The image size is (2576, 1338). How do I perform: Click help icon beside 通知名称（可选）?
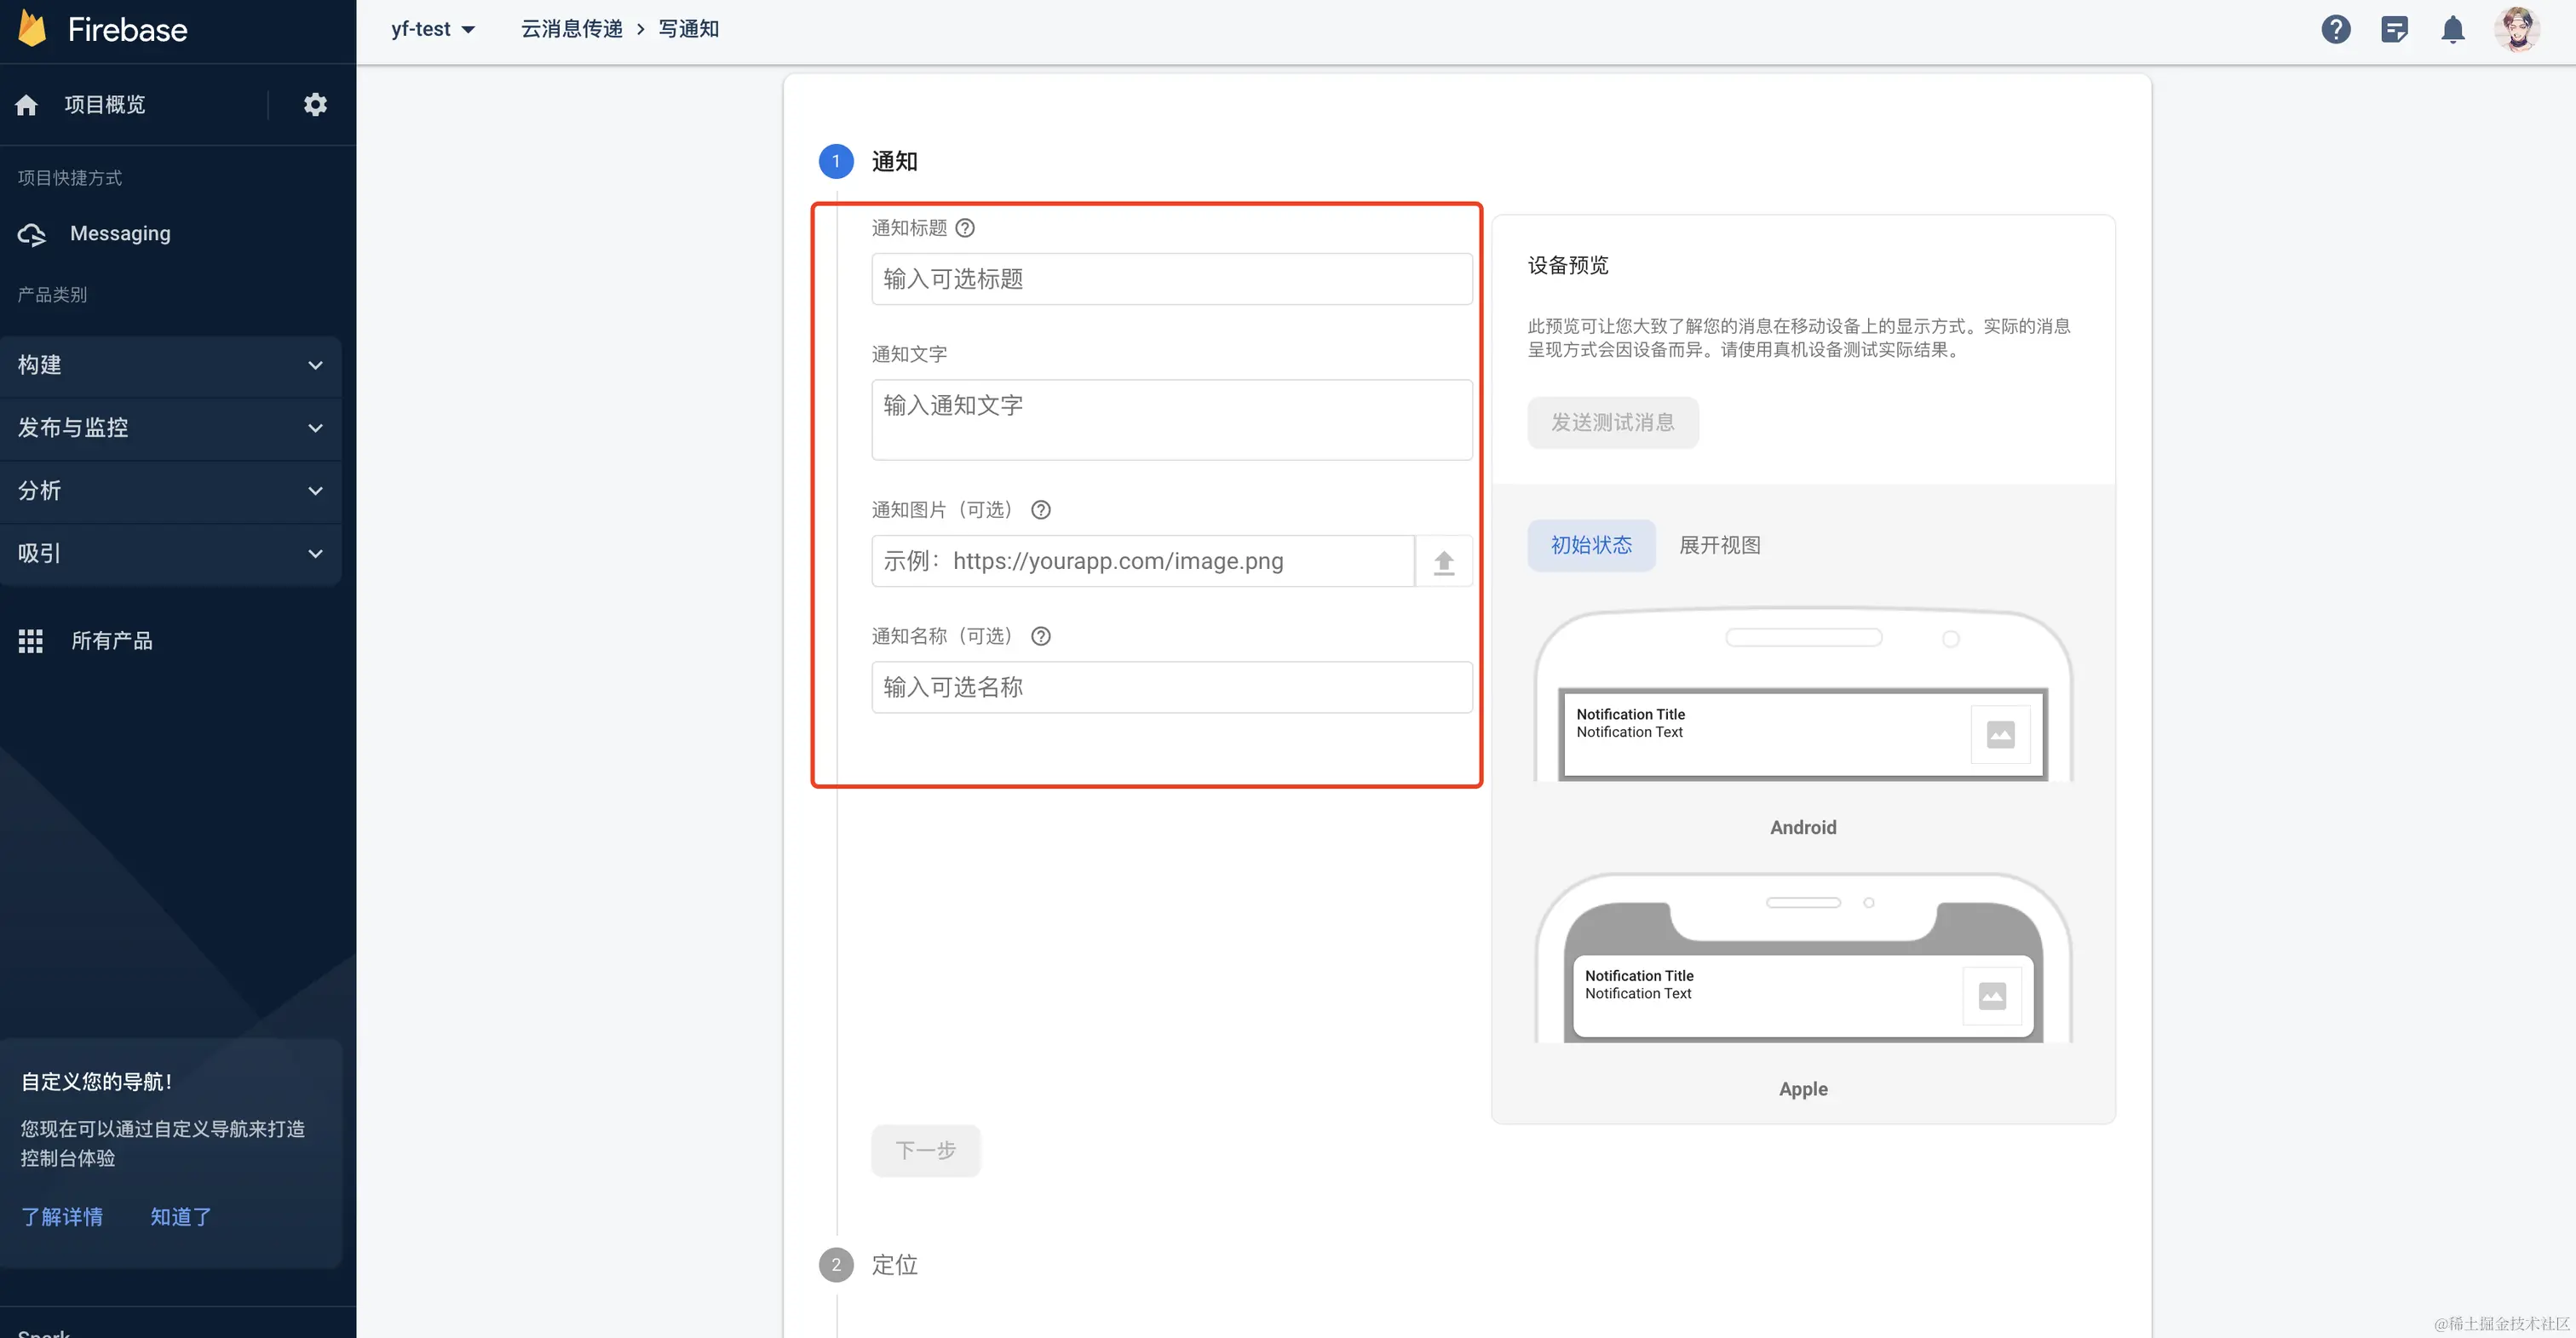1041,636
